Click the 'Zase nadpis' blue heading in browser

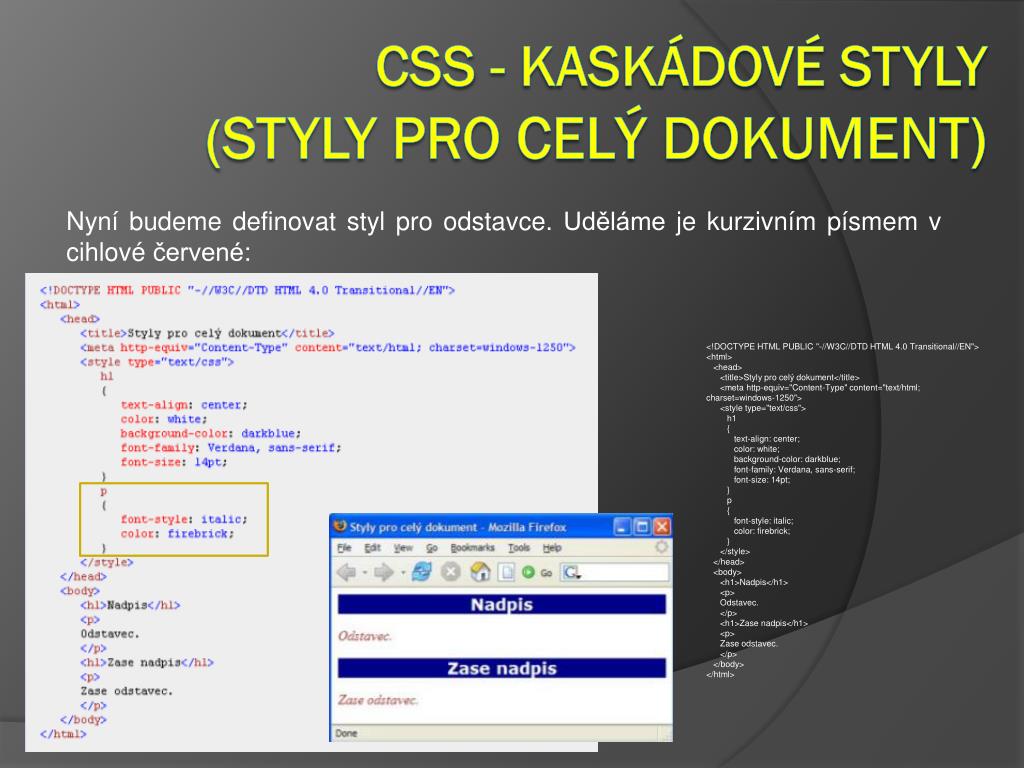(502, 668)
